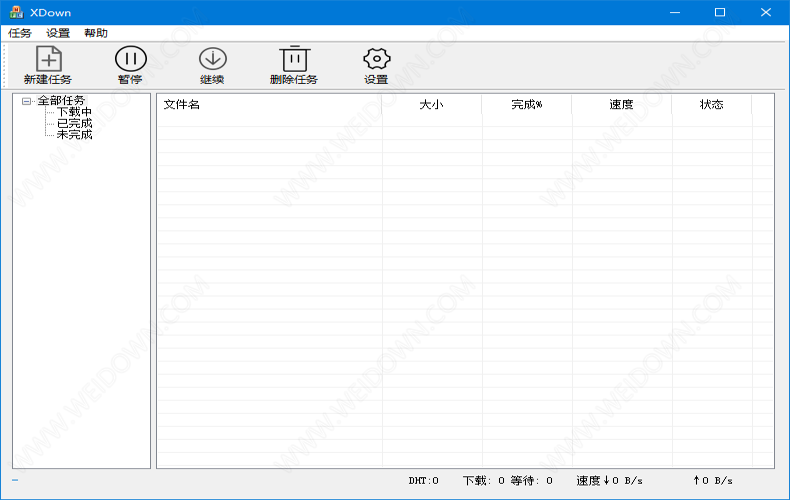This screenshot has height=500, width=790.
Task: Sort by the 完成% column header
Action: (x=526, y=104)
